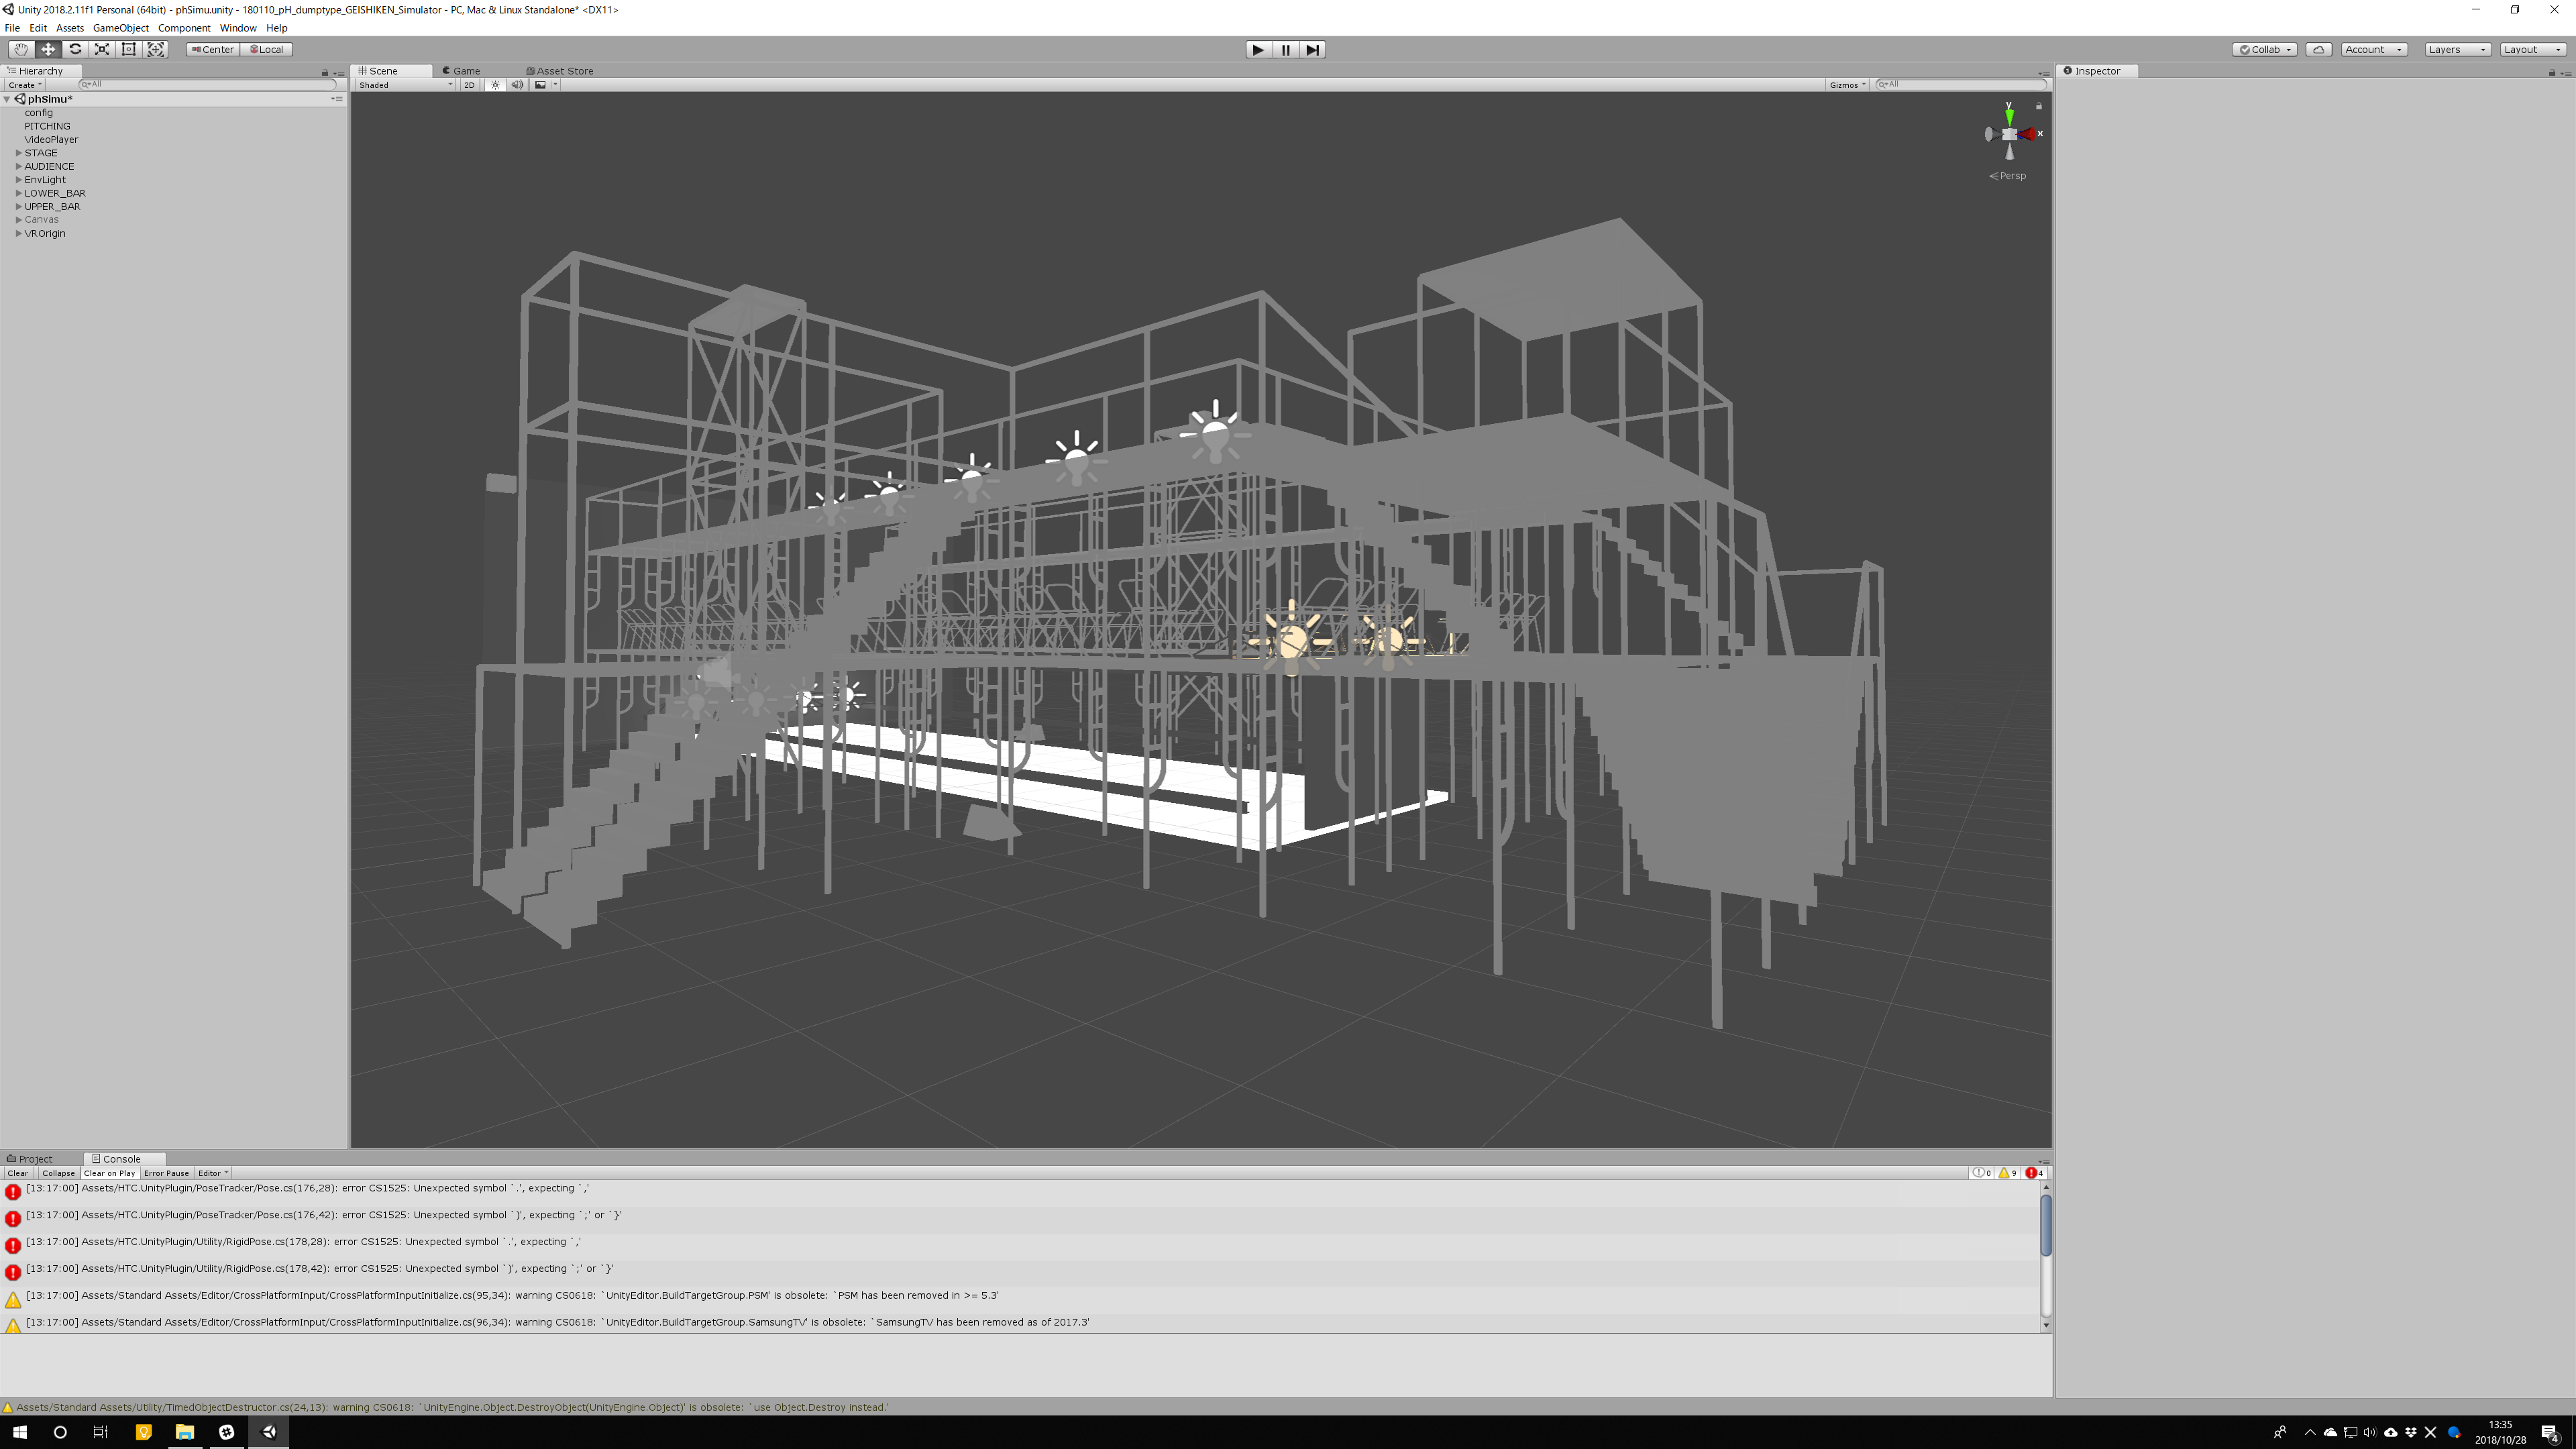Expand the AUDIENCE object

point(19,166)
